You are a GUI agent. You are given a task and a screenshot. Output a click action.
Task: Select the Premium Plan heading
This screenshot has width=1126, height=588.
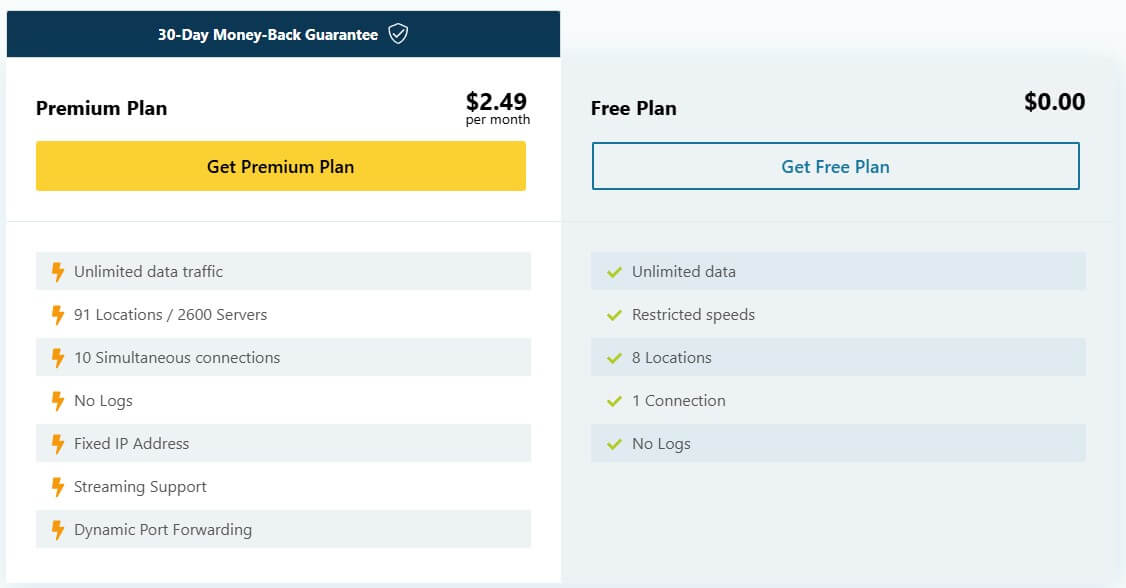(x=101, y=108)
